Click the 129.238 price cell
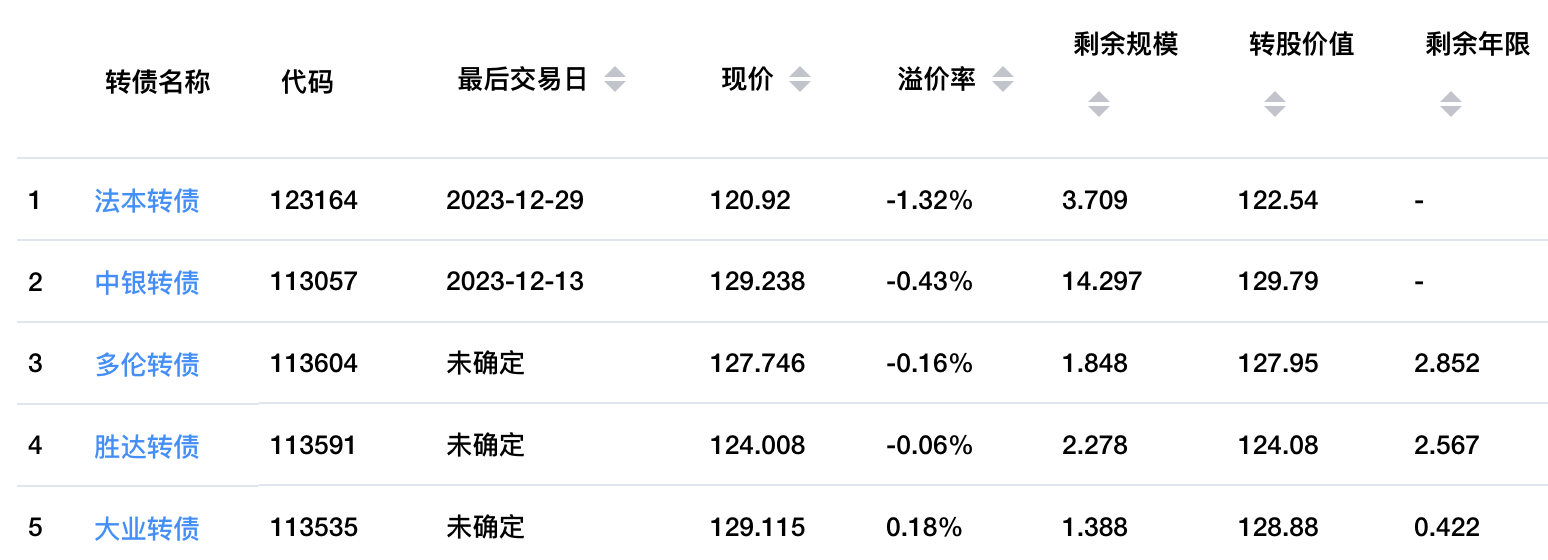The image size is (1548, 560). (x=757, y=283)
